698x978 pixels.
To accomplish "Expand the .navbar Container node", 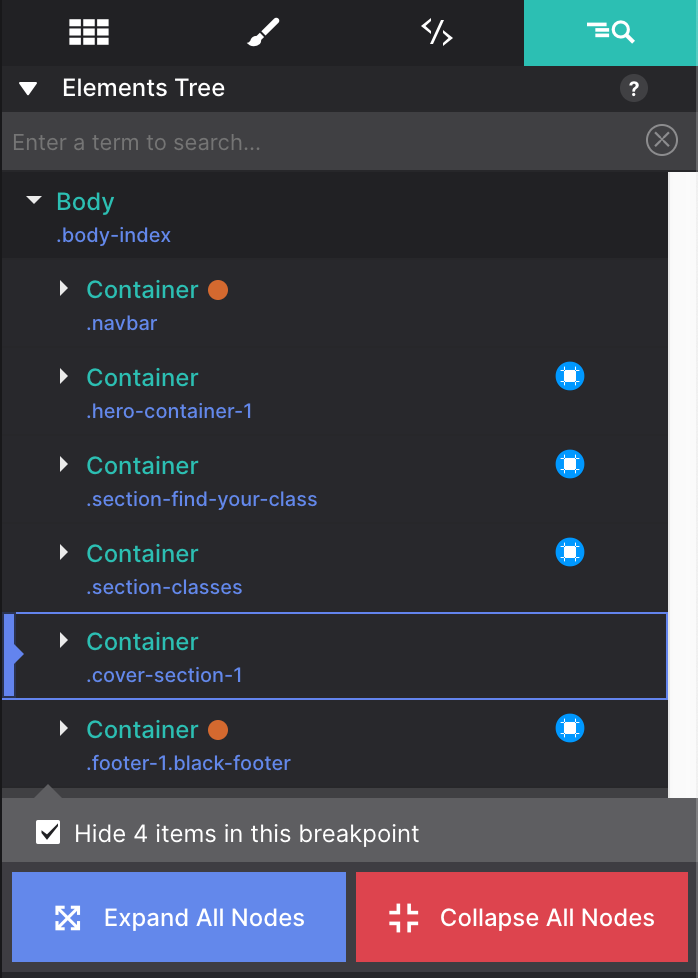I will coord(64,288).
